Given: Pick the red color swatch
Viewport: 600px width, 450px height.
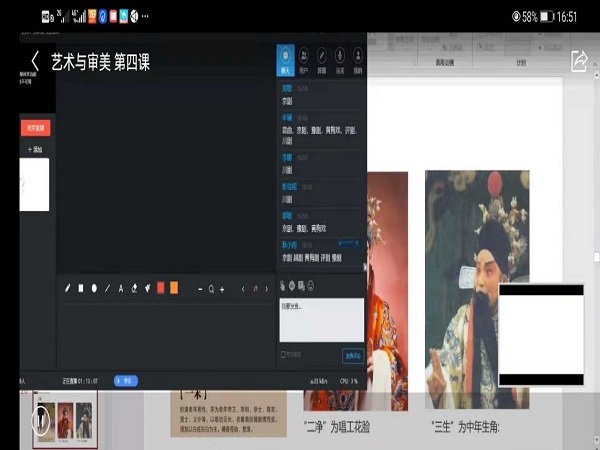Looking at the screenshot, I should (160, 288).
